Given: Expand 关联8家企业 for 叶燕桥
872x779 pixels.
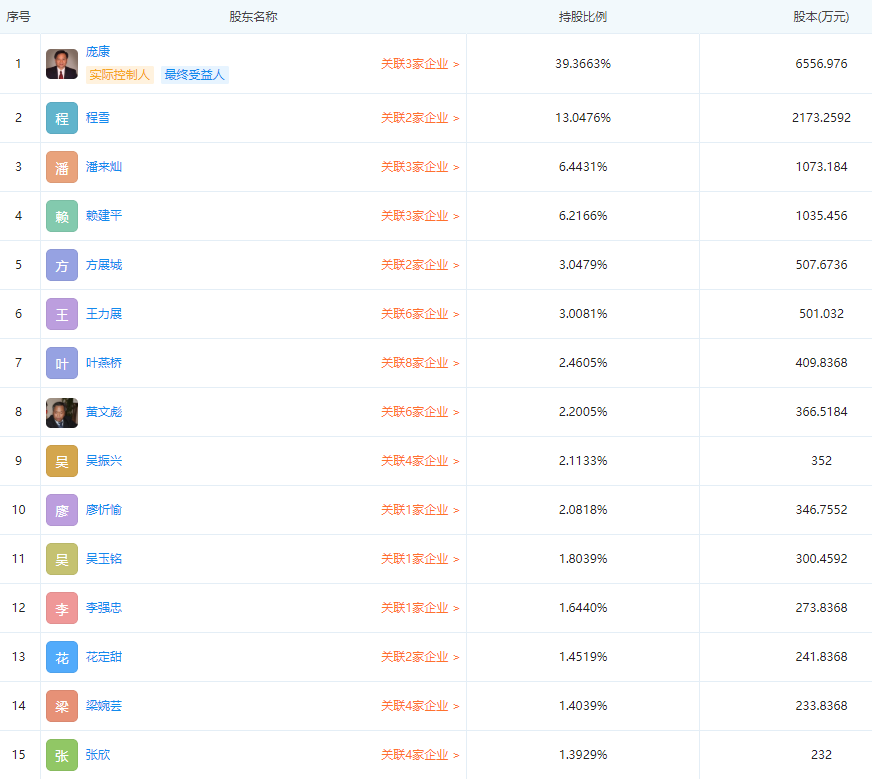Looking at the screenshot, I should point(419,363).
